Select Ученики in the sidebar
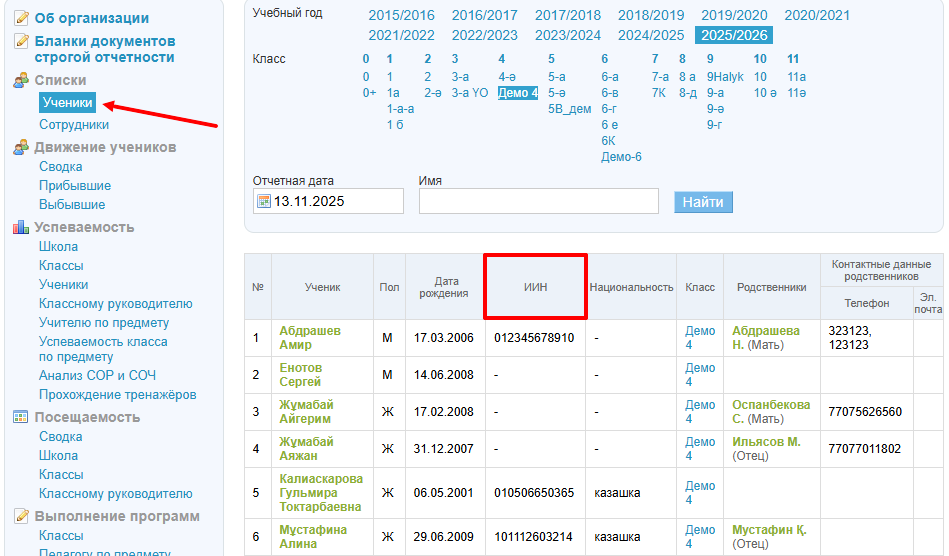 click(x=68, y=103)
